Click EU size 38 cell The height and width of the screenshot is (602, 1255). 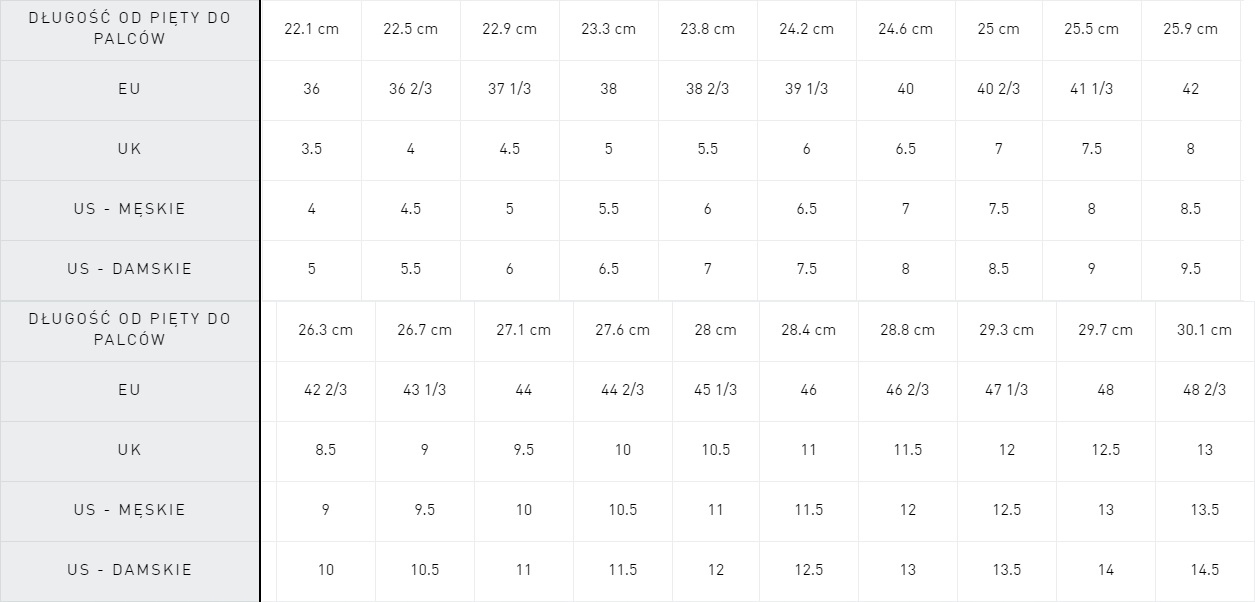[x=608, y=89]
